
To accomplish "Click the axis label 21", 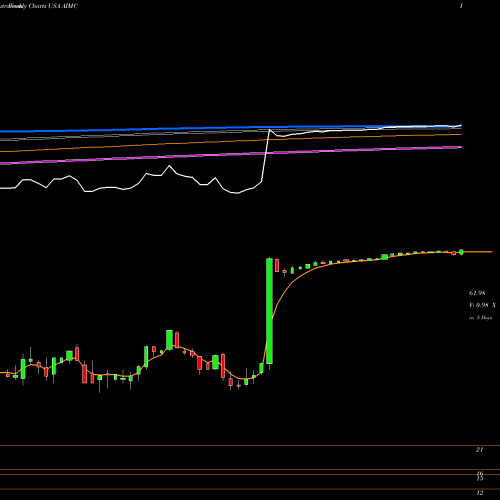I will click(x=479, y=450).
